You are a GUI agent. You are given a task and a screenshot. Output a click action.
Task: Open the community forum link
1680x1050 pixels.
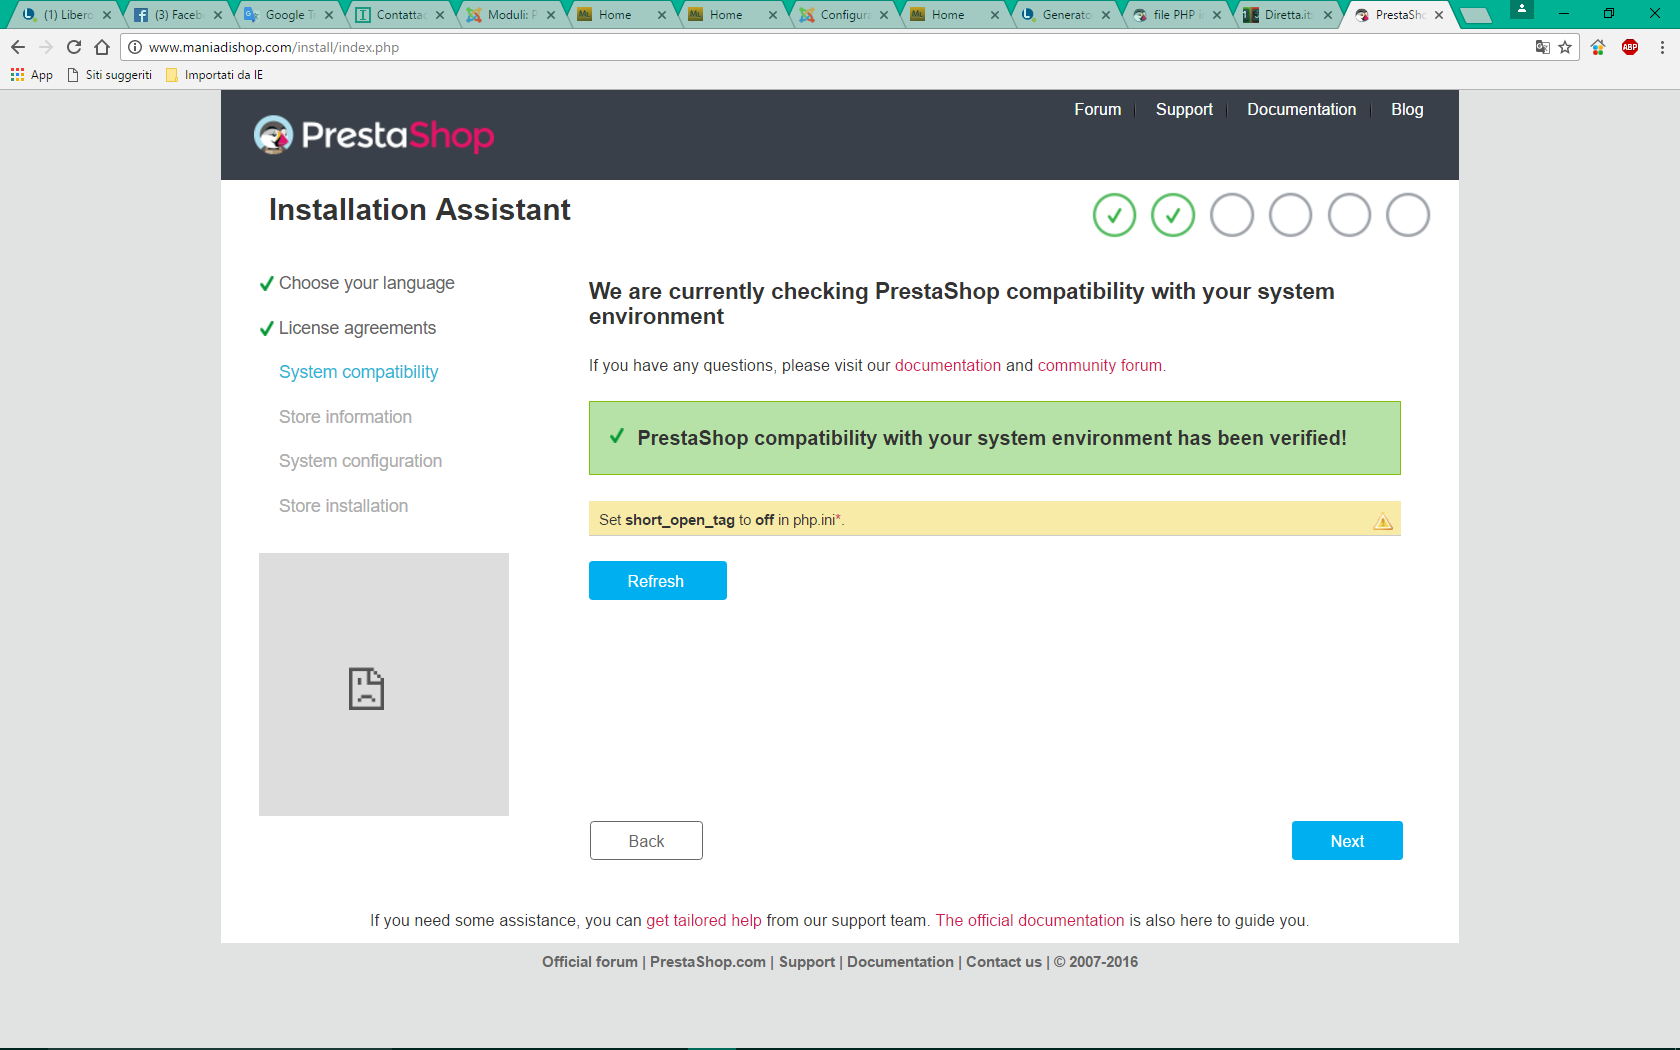coord(1100,366)
